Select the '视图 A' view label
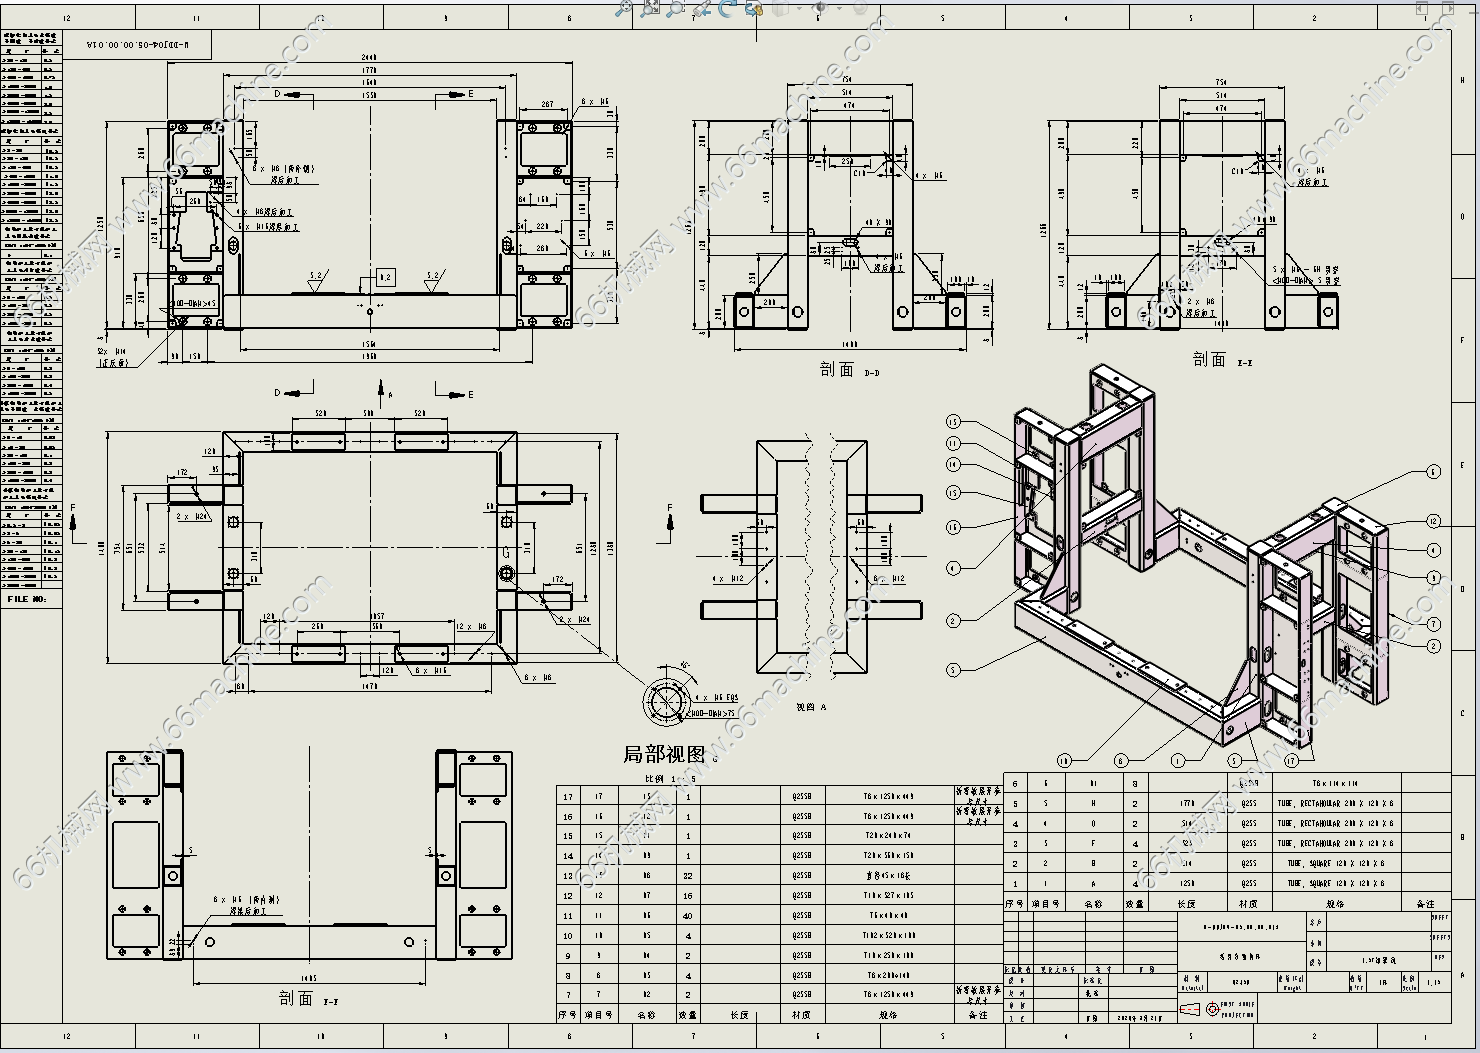This screenshot has height=1053, width=1480. coord(811,707)
